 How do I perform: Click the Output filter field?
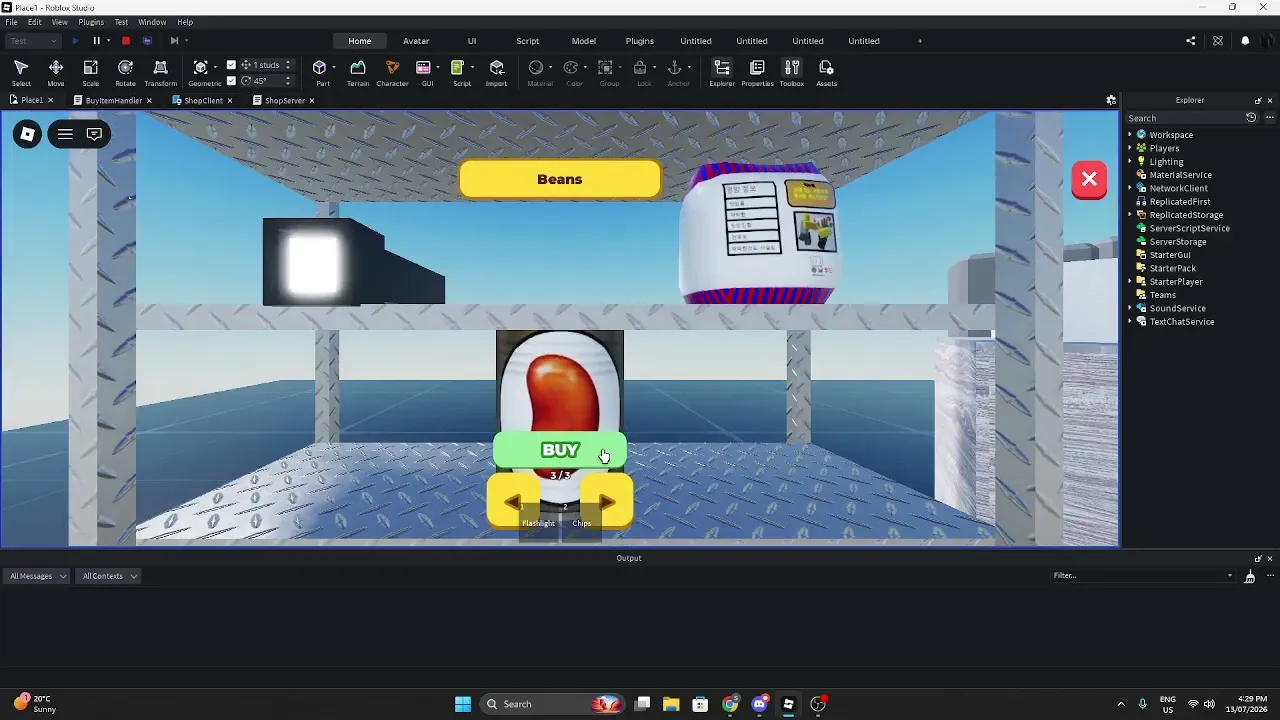pyautogui.click(x=1143, y=576)
